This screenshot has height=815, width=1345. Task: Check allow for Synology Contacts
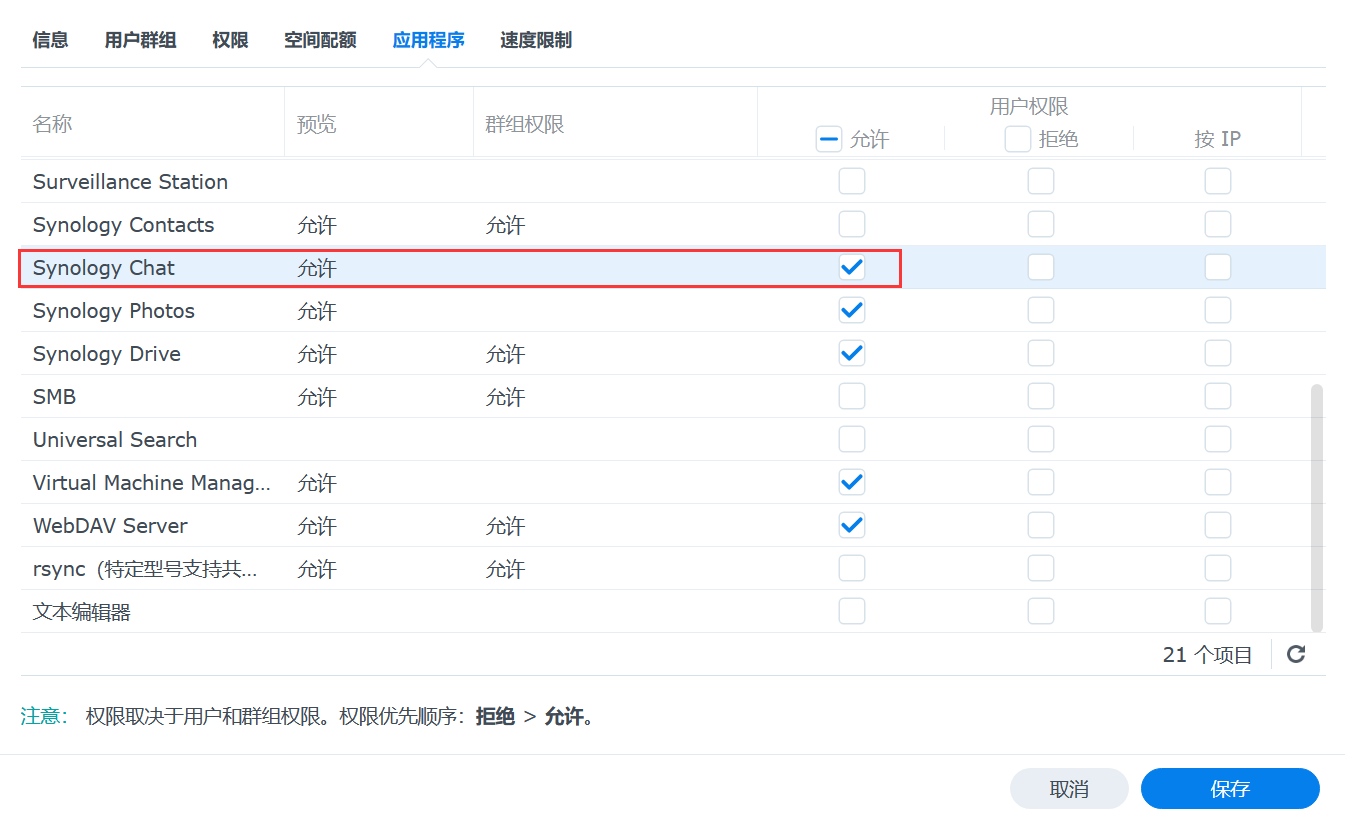pyautogui.click(x=852, y=224)
